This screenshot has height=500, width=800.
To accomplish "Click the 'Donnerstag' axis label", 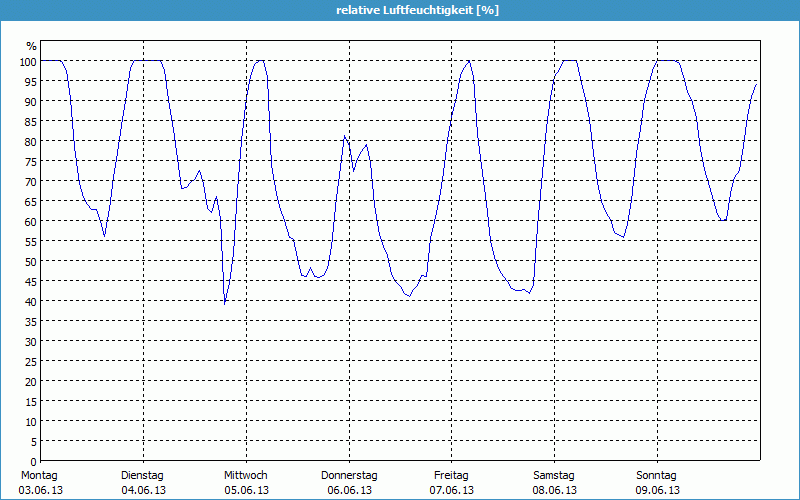I will point(349,475).
